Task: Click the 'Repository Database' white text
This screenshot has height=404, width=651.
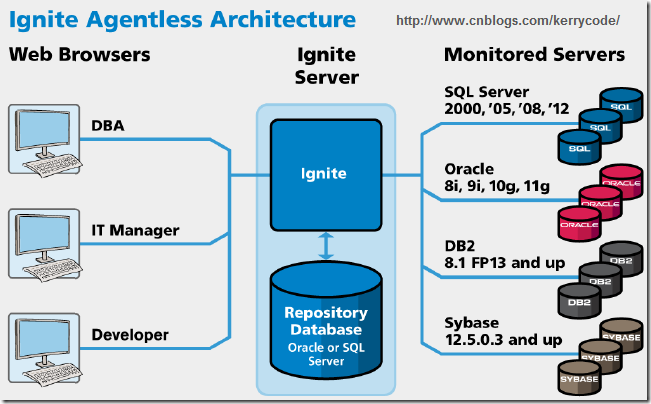Action: coord(326,321)
